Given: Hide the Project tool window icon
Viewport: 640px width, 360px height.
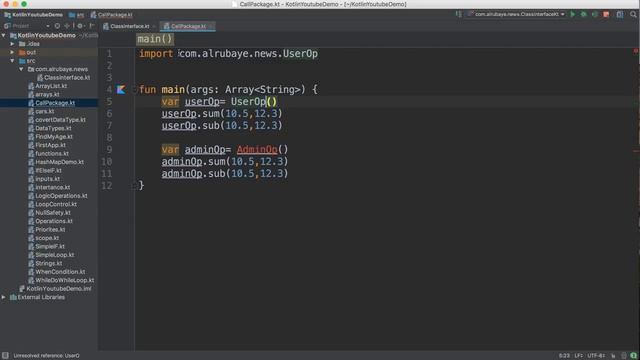Looking at the screenshot, I should coord(92,26).
